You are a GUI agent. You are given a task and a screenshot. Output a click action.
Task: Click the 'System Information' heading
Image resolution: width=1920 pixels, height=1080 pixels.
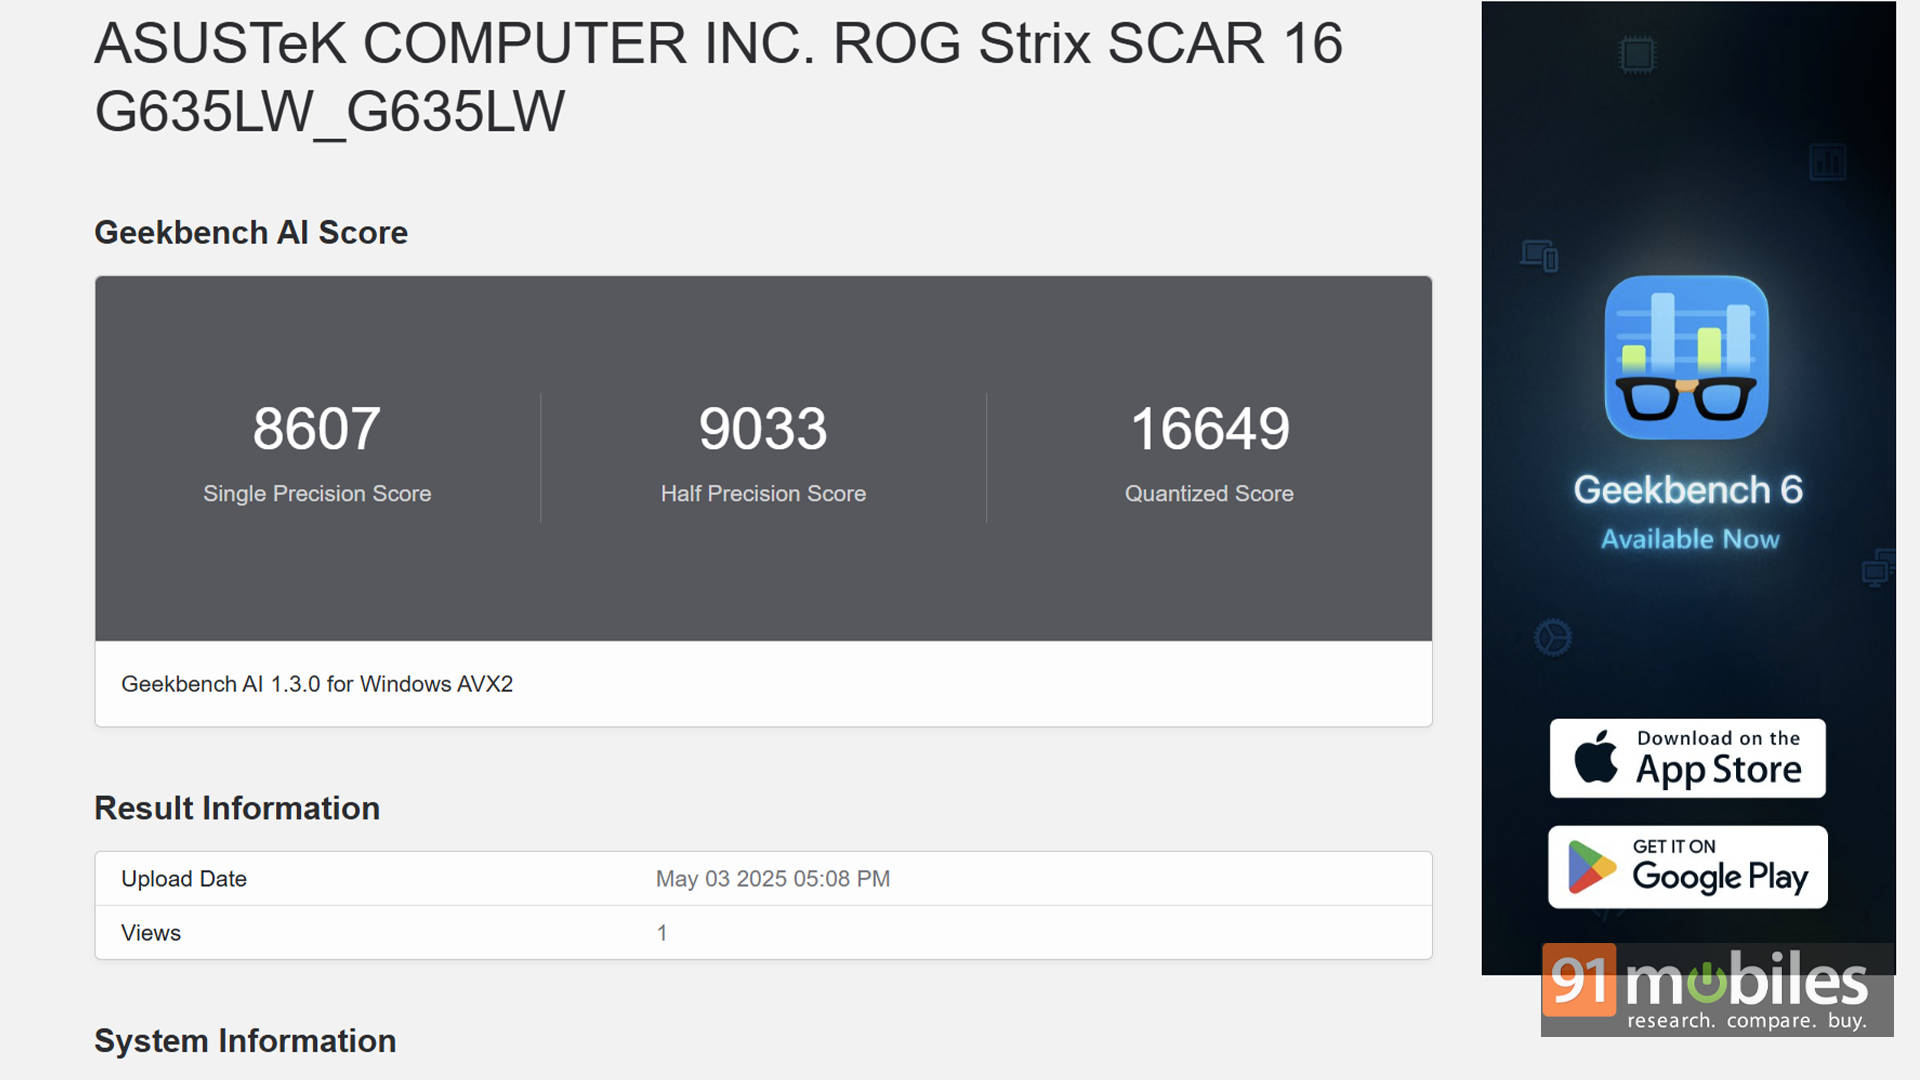click(x=245, y=1040)
